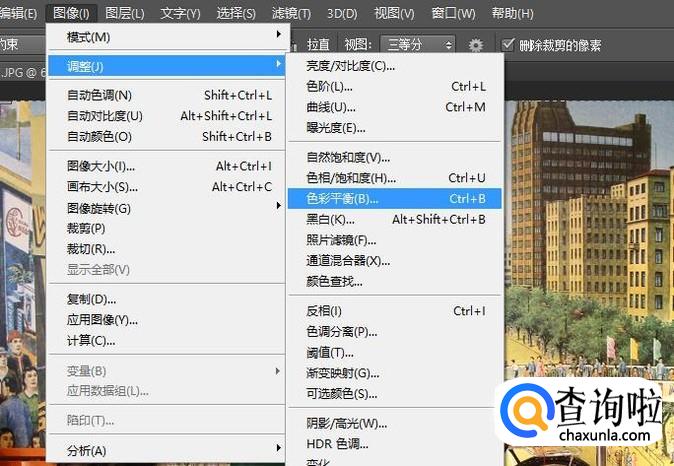Open 曲线(U)... adjustment

tap(395, 107)
